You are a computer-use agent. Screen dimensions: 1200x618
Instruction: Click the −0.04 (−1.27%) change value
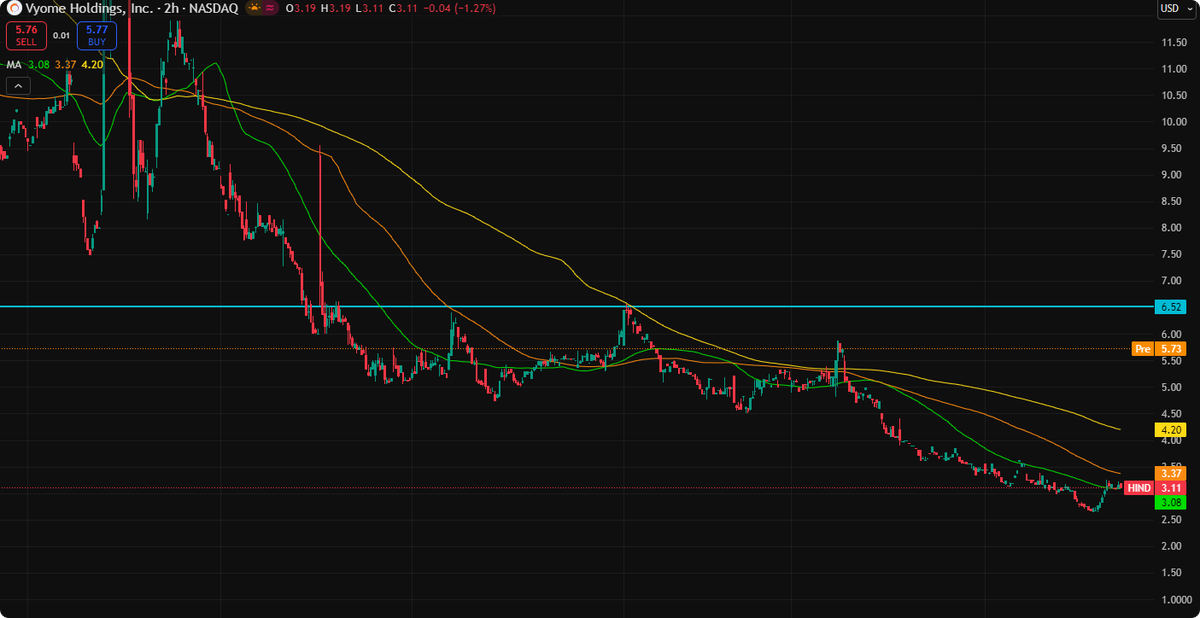click(x=460, y=8)
